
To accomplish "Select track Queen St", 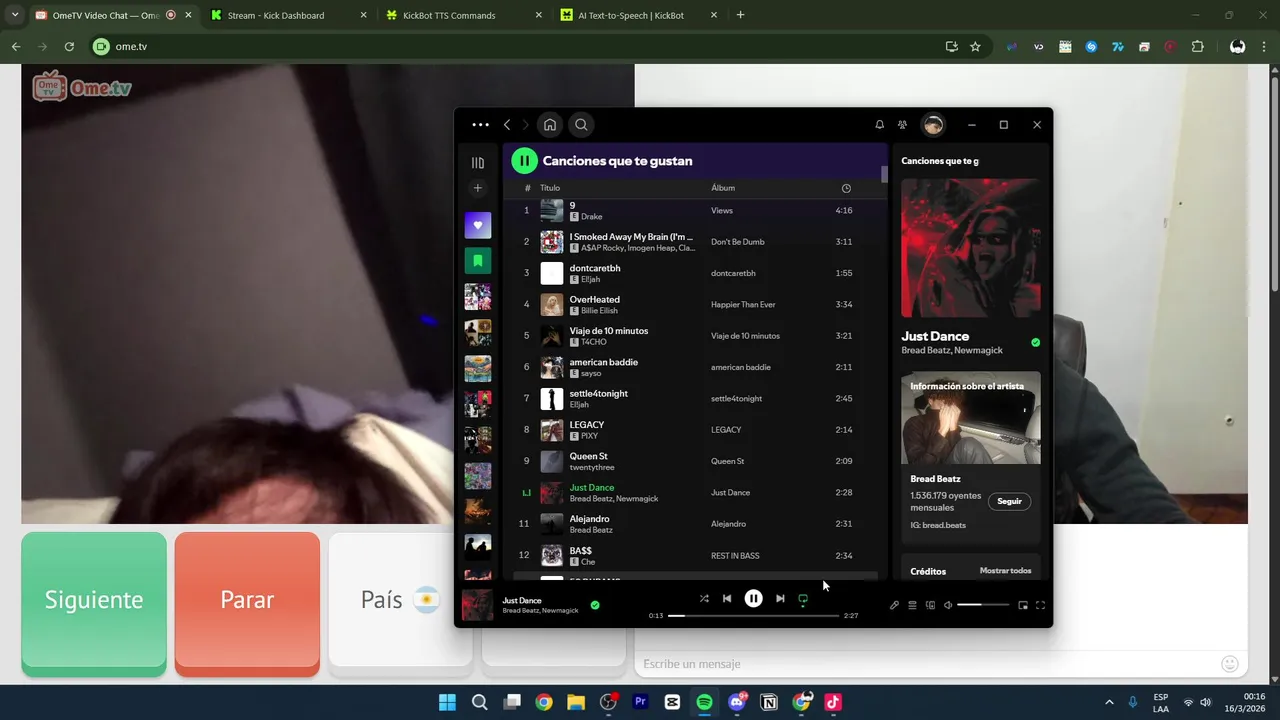I will (x=695, y=461).
